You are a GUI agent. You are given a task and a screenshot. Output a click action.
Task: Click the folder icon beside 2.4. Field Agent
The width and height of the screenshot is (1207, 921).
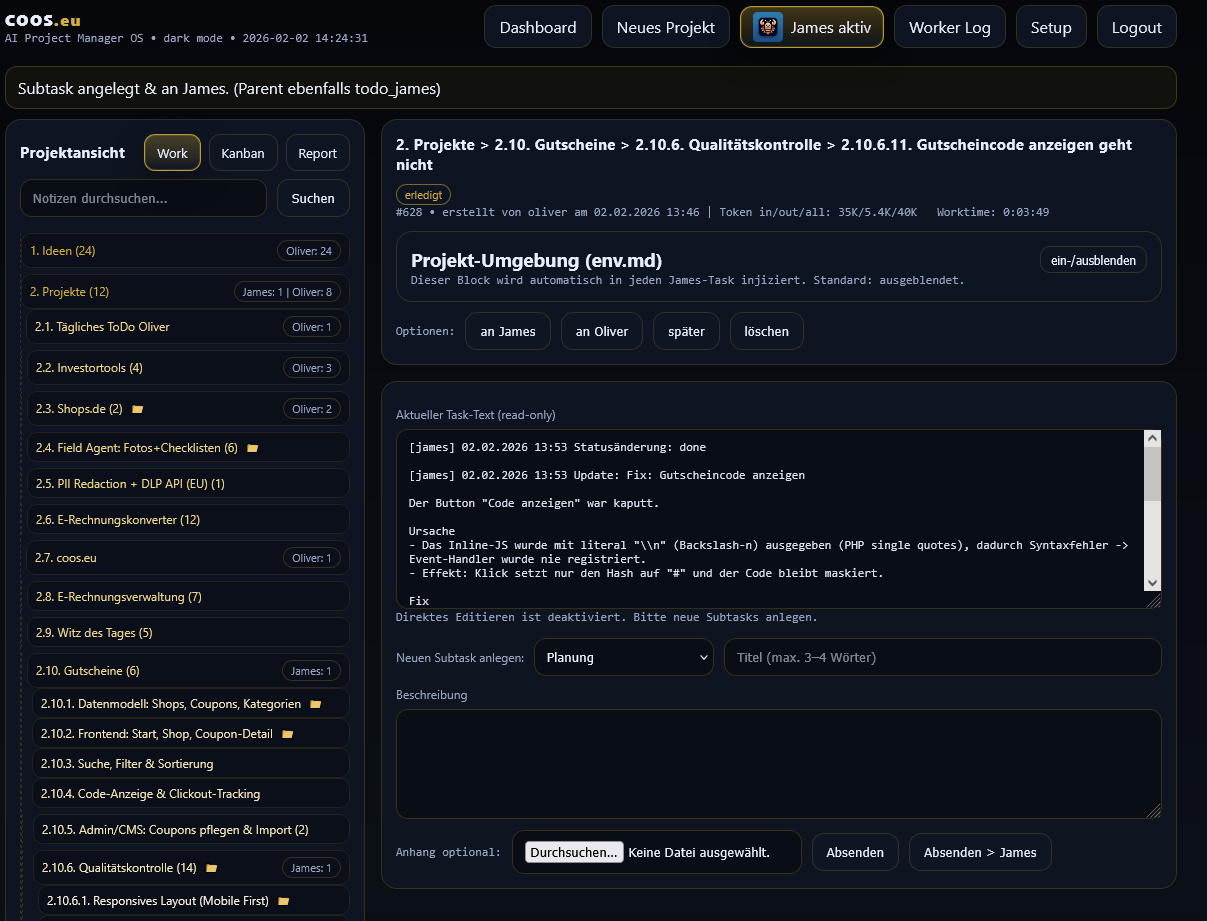tap(252, 447)
